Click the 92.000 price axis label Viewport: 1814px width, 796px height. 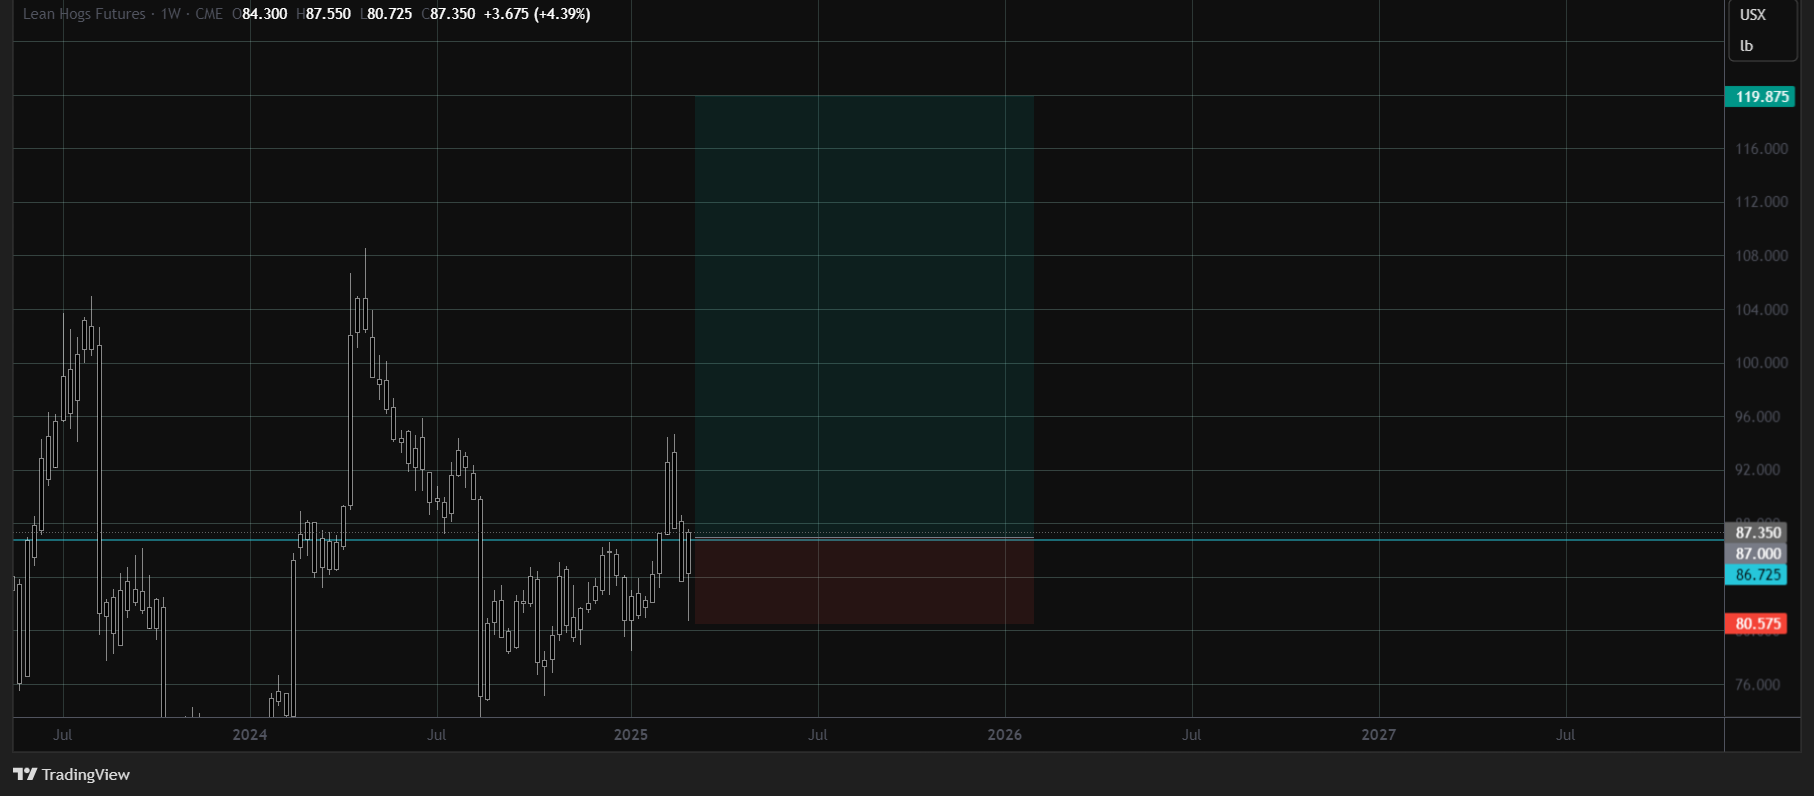click(1757, 470)
